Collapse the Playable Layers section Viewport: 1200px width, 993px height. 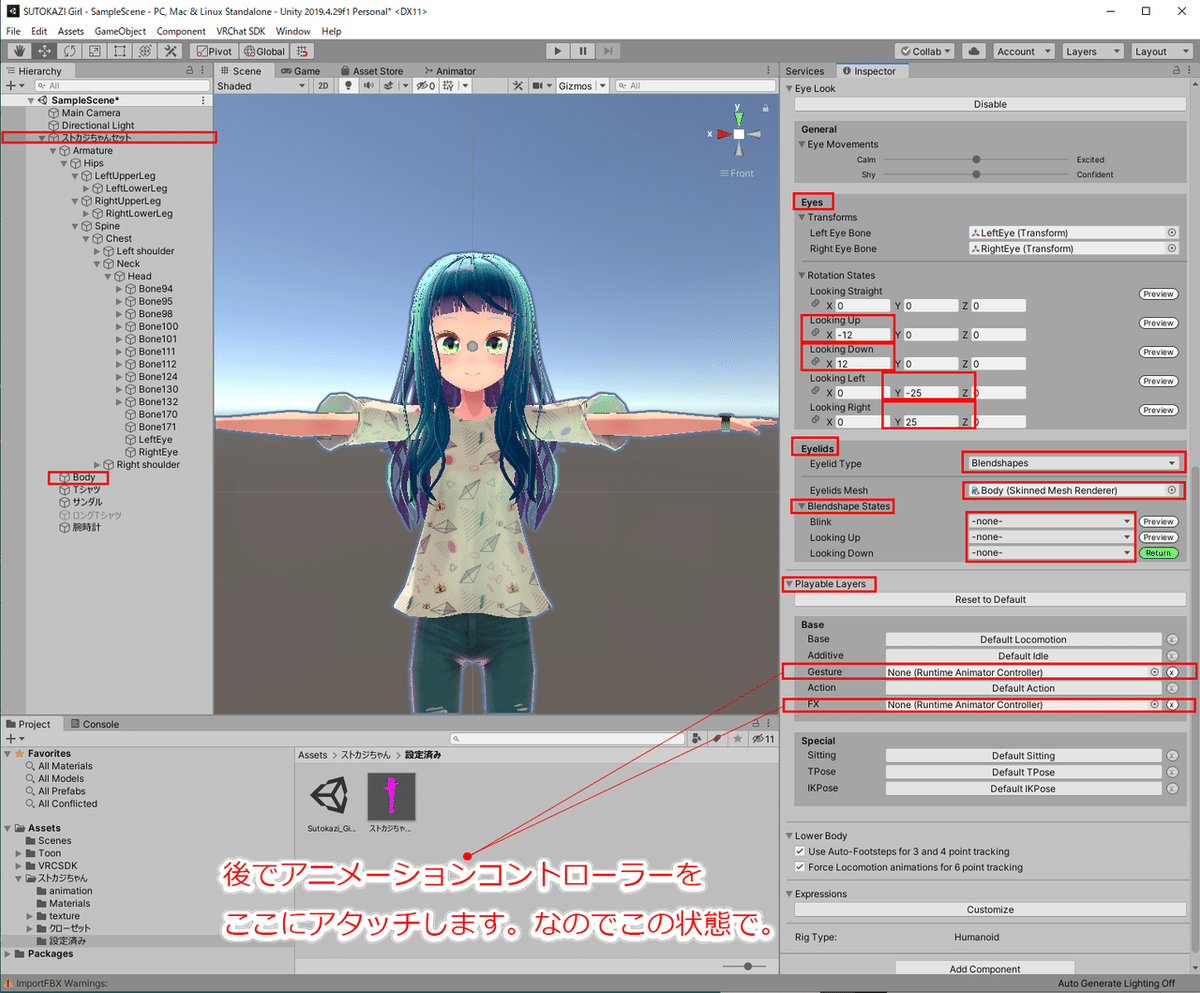click(x=789, y=584)
